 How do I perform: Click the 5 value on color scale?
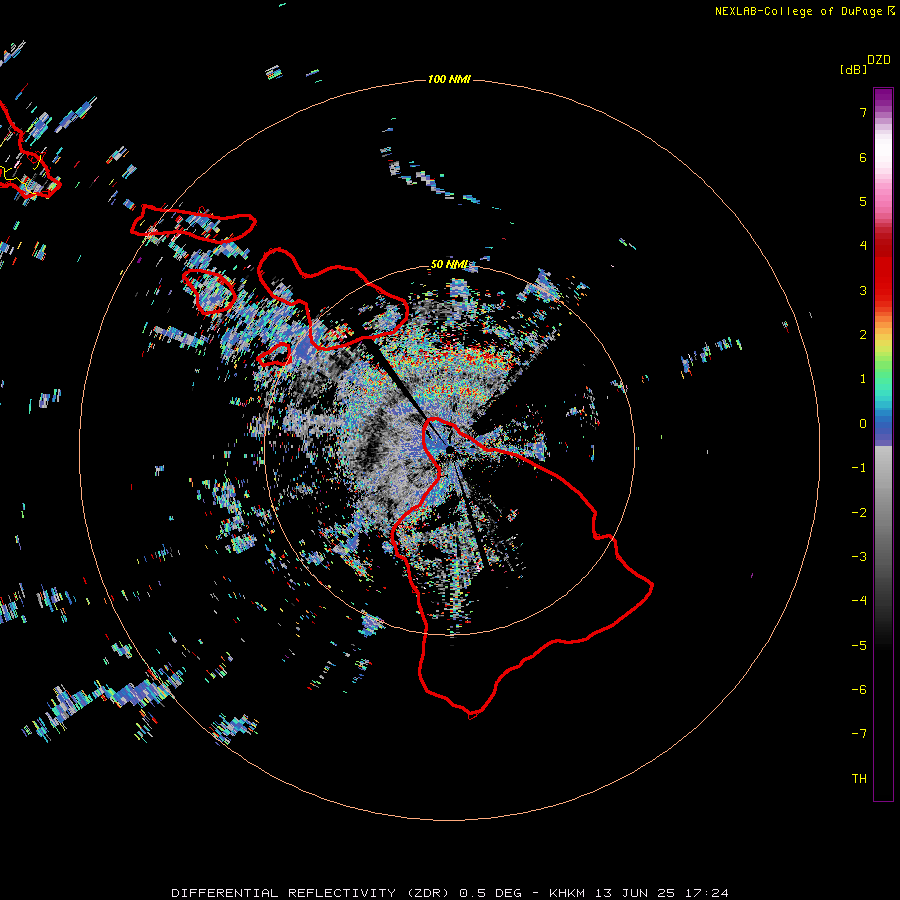[x=863, y=201]
